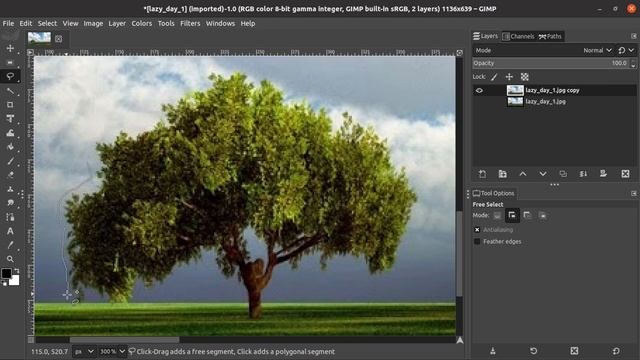Reset colors to default black and white

pos(4,284)
